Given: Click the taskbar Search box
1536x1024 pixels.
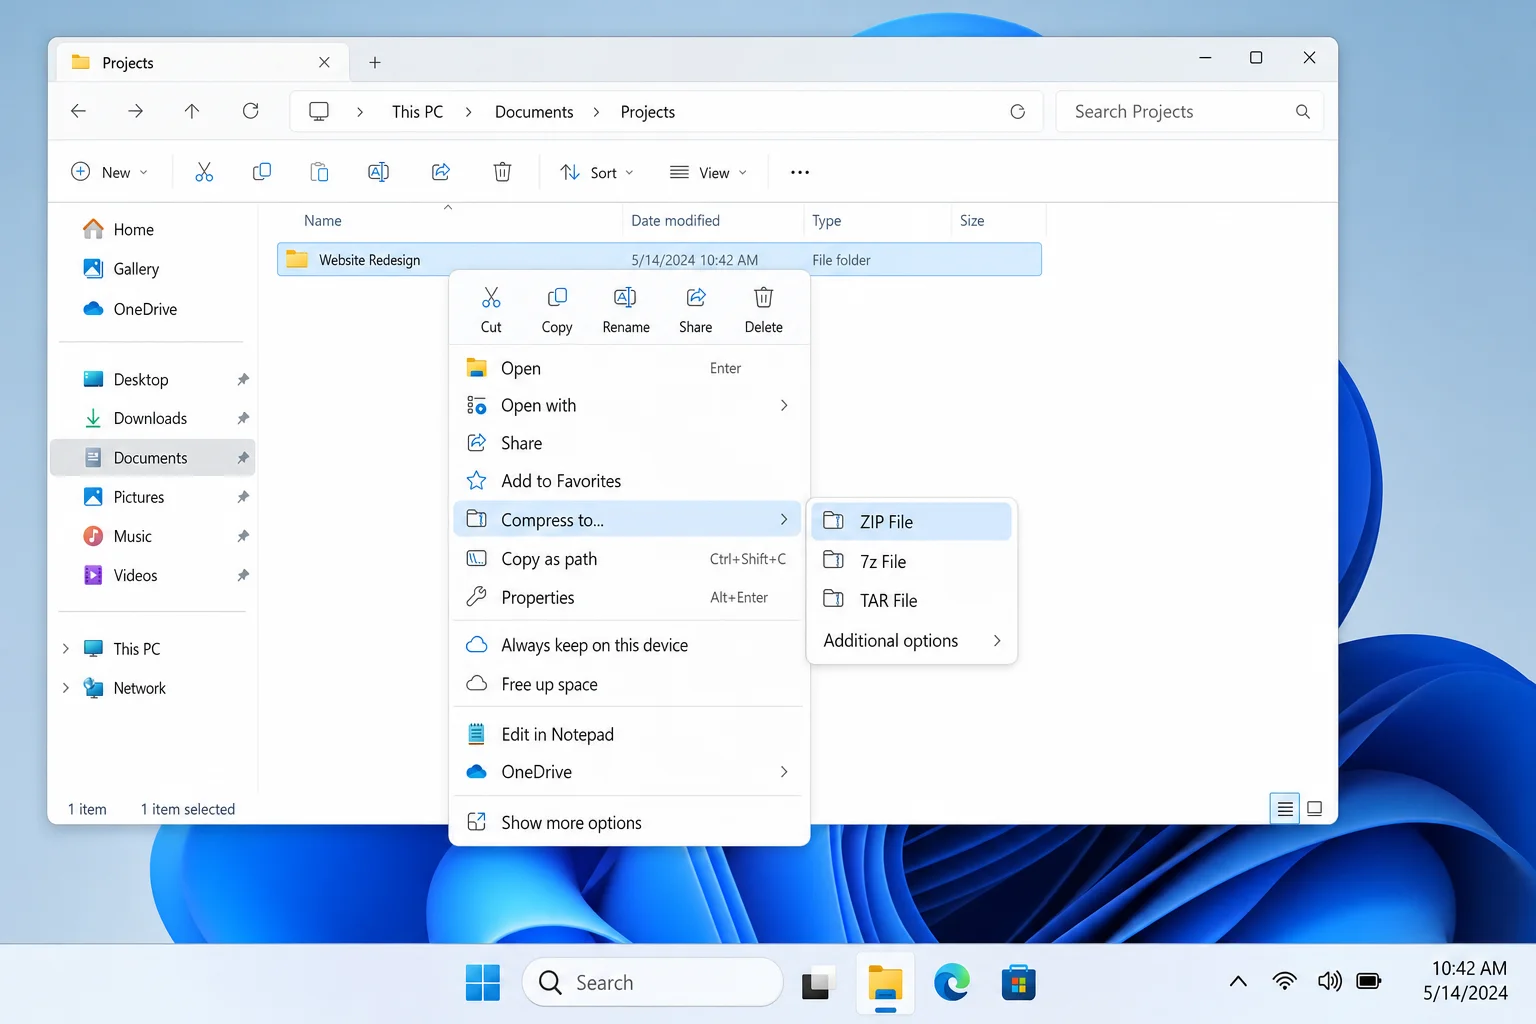Looking at the screenshot, I should (652, 983).
